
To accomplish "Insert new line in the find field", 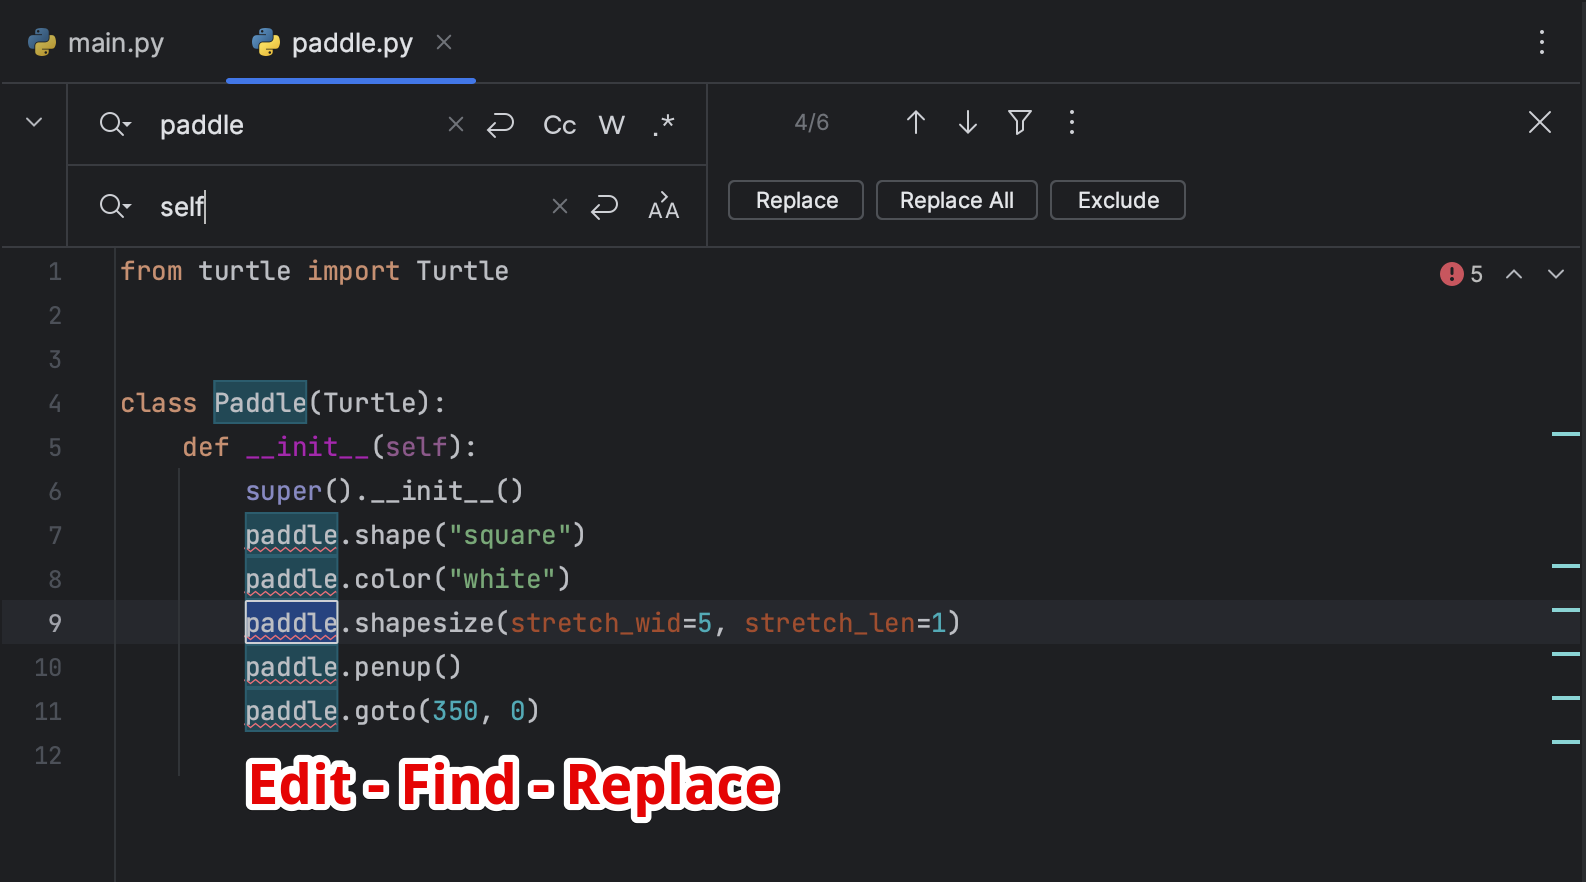I will coord(500,124).
